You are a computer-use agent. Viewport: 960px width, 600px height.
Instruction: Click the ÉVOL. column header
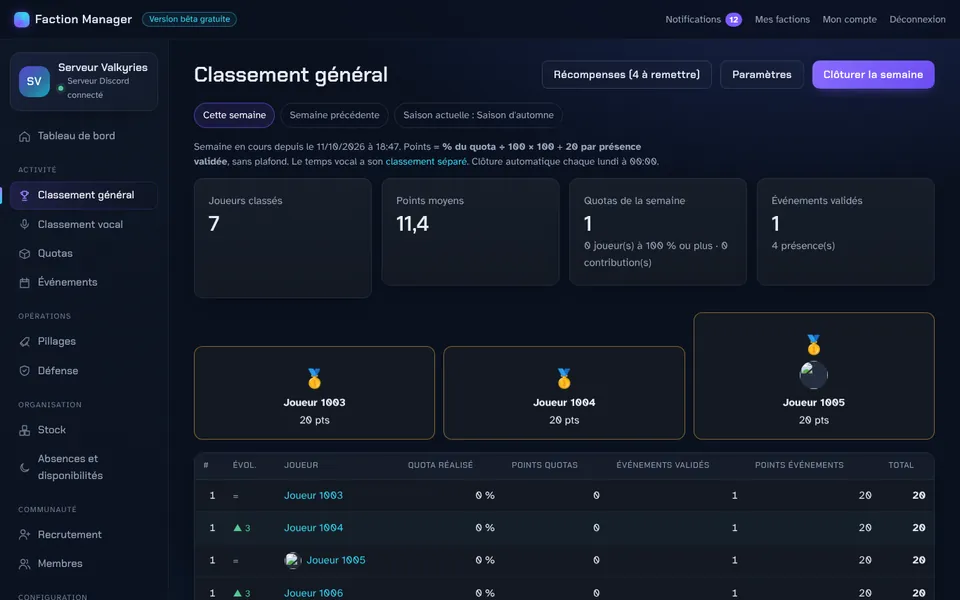pyautogui.click(x=244, y=465)
